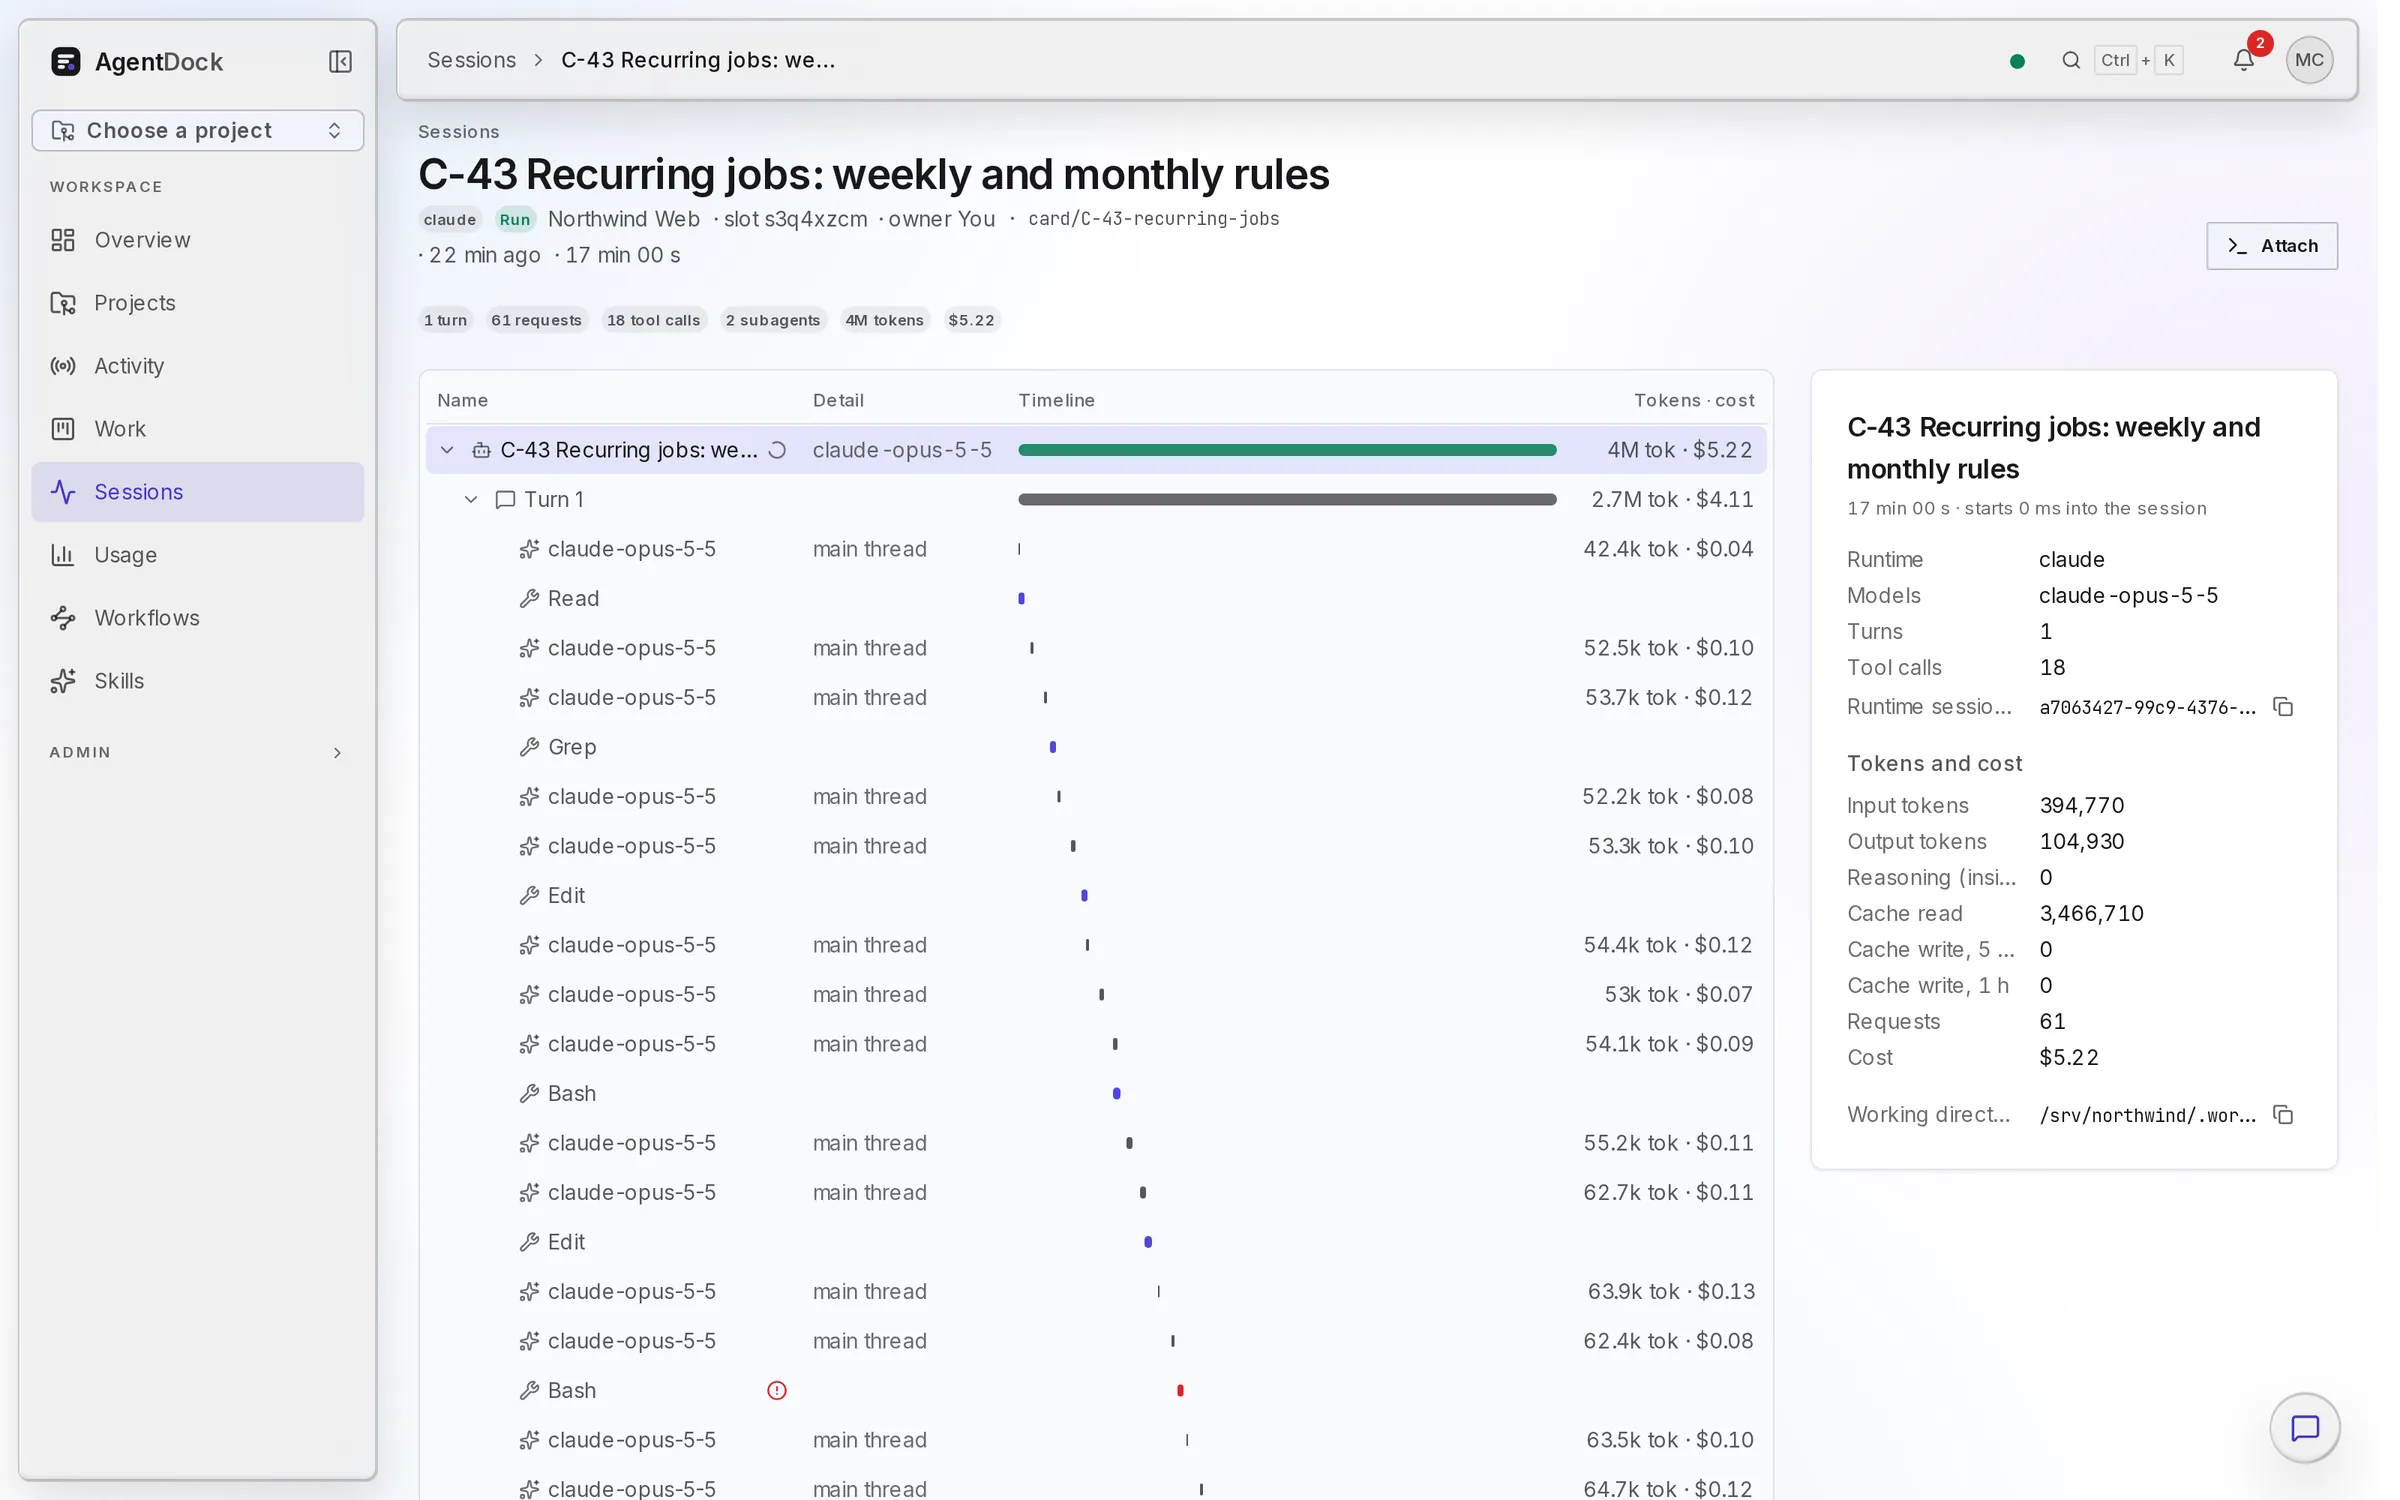Click the Turn 1 gray timeline bar
Image resolution: width=2400 pixels, height=1500 pixels.
(x=1287, y=499)
